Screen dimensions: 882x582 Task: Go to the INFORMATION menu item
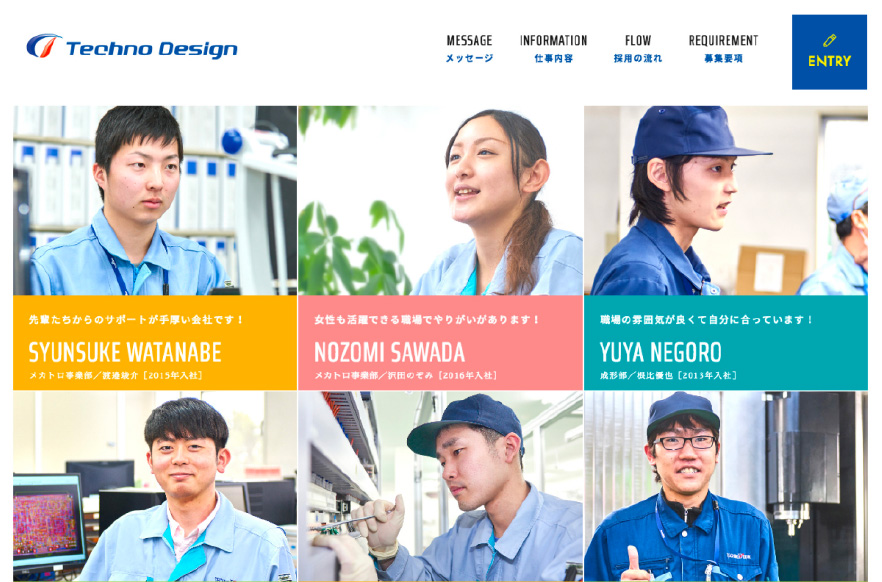[x=554, y=48]
